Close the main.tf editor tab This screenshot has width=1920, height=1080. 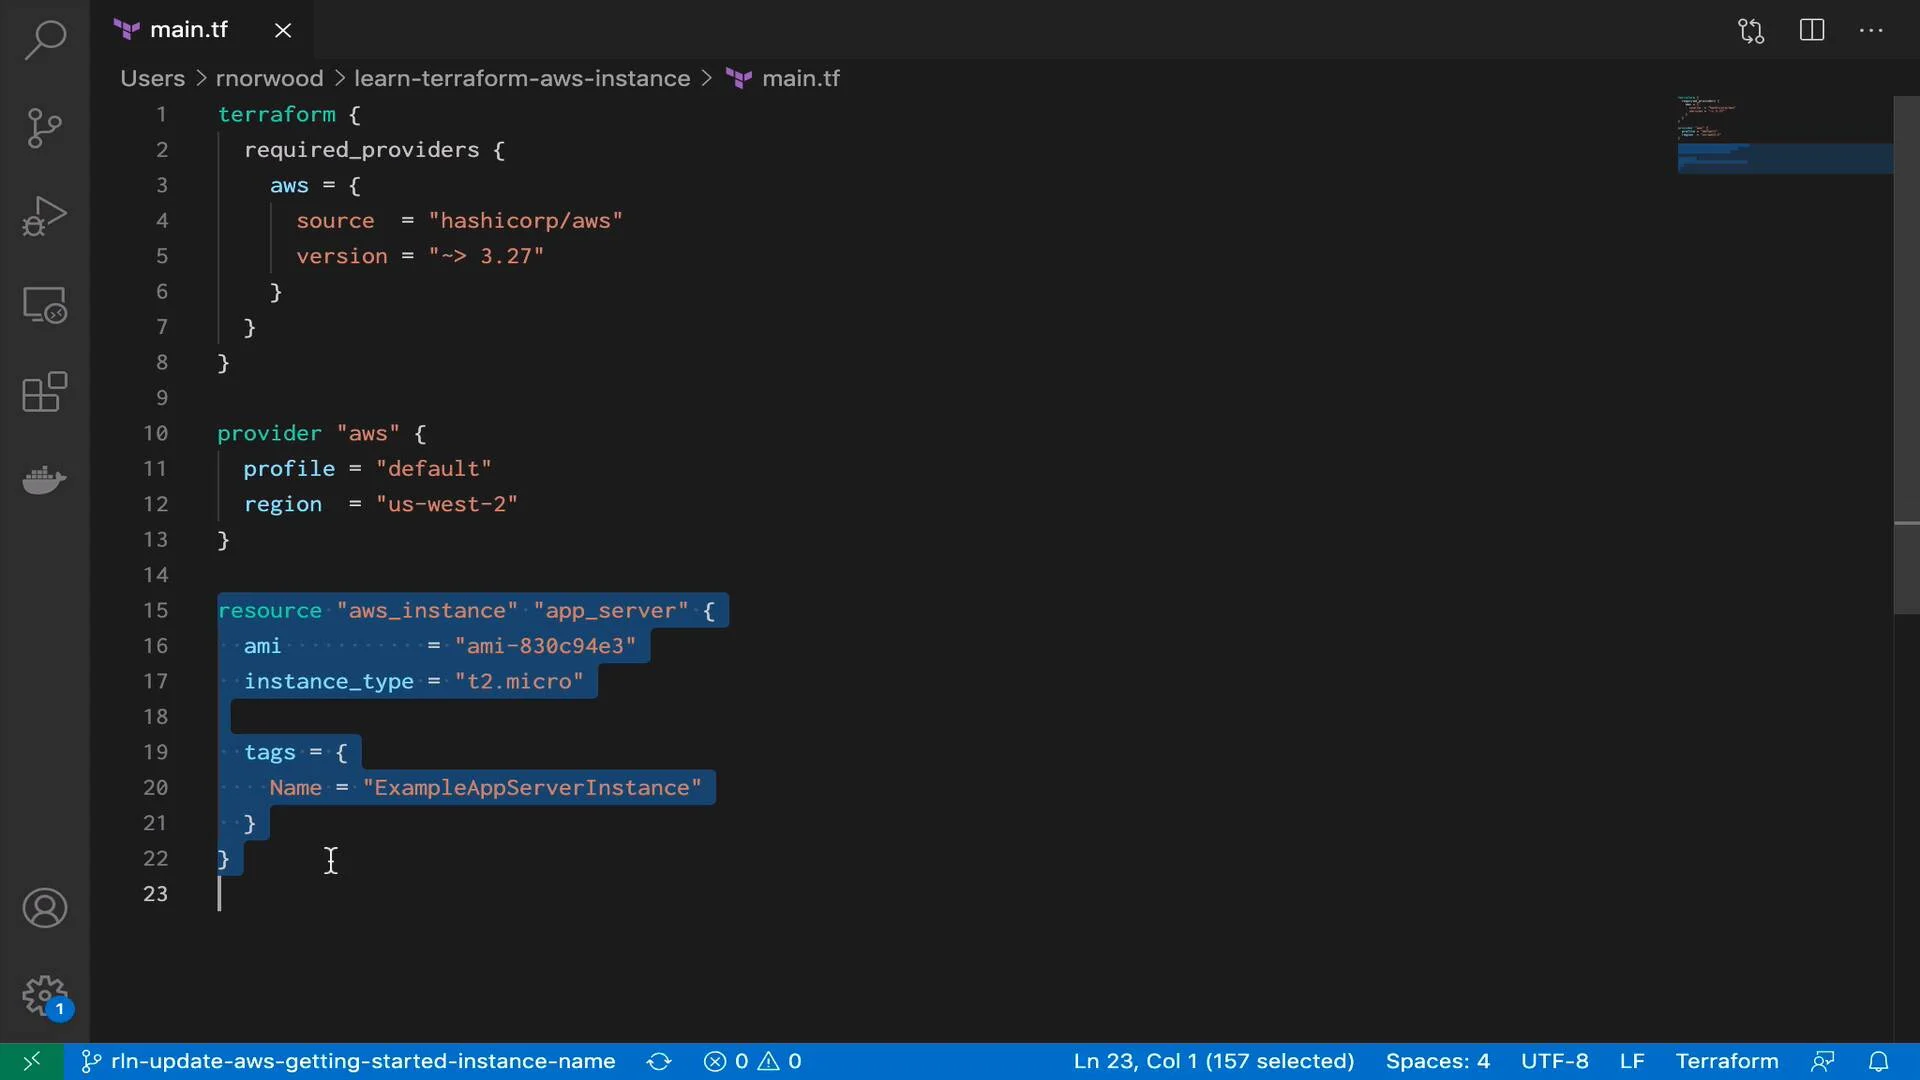(283, 30)
